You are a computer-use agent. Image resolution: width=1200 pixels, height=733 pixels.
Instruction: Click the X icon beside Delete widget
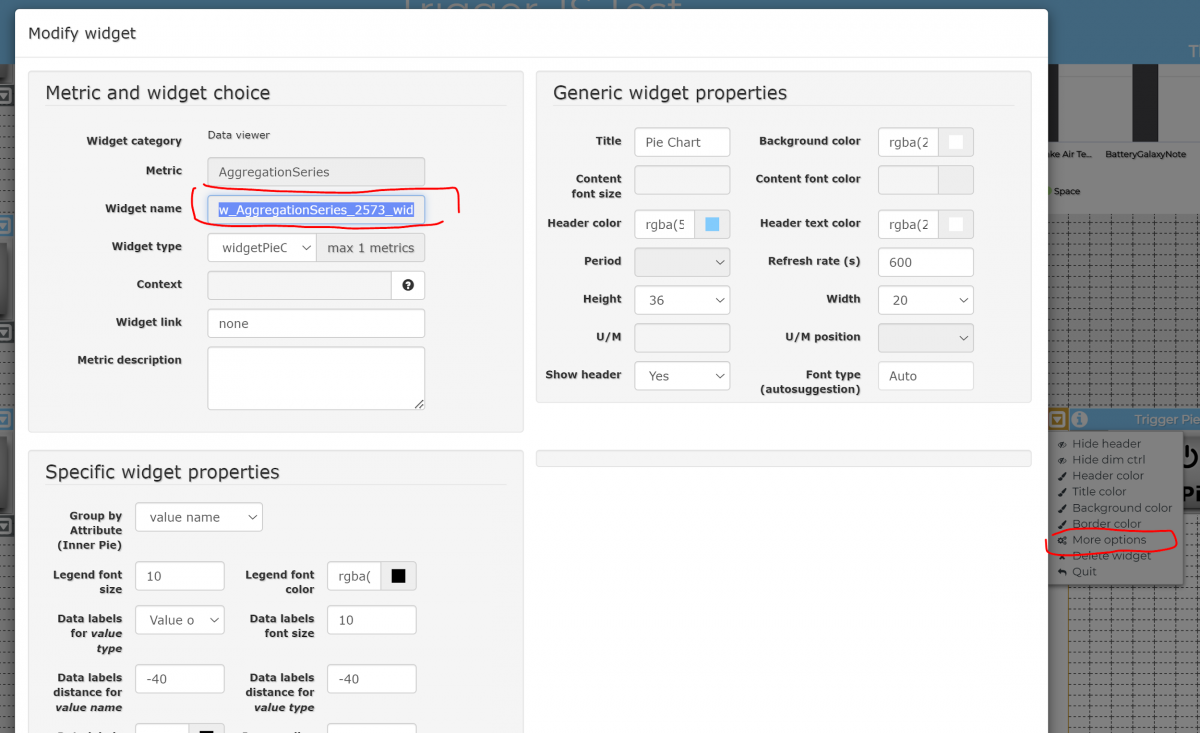click(x=1062, y=556)
